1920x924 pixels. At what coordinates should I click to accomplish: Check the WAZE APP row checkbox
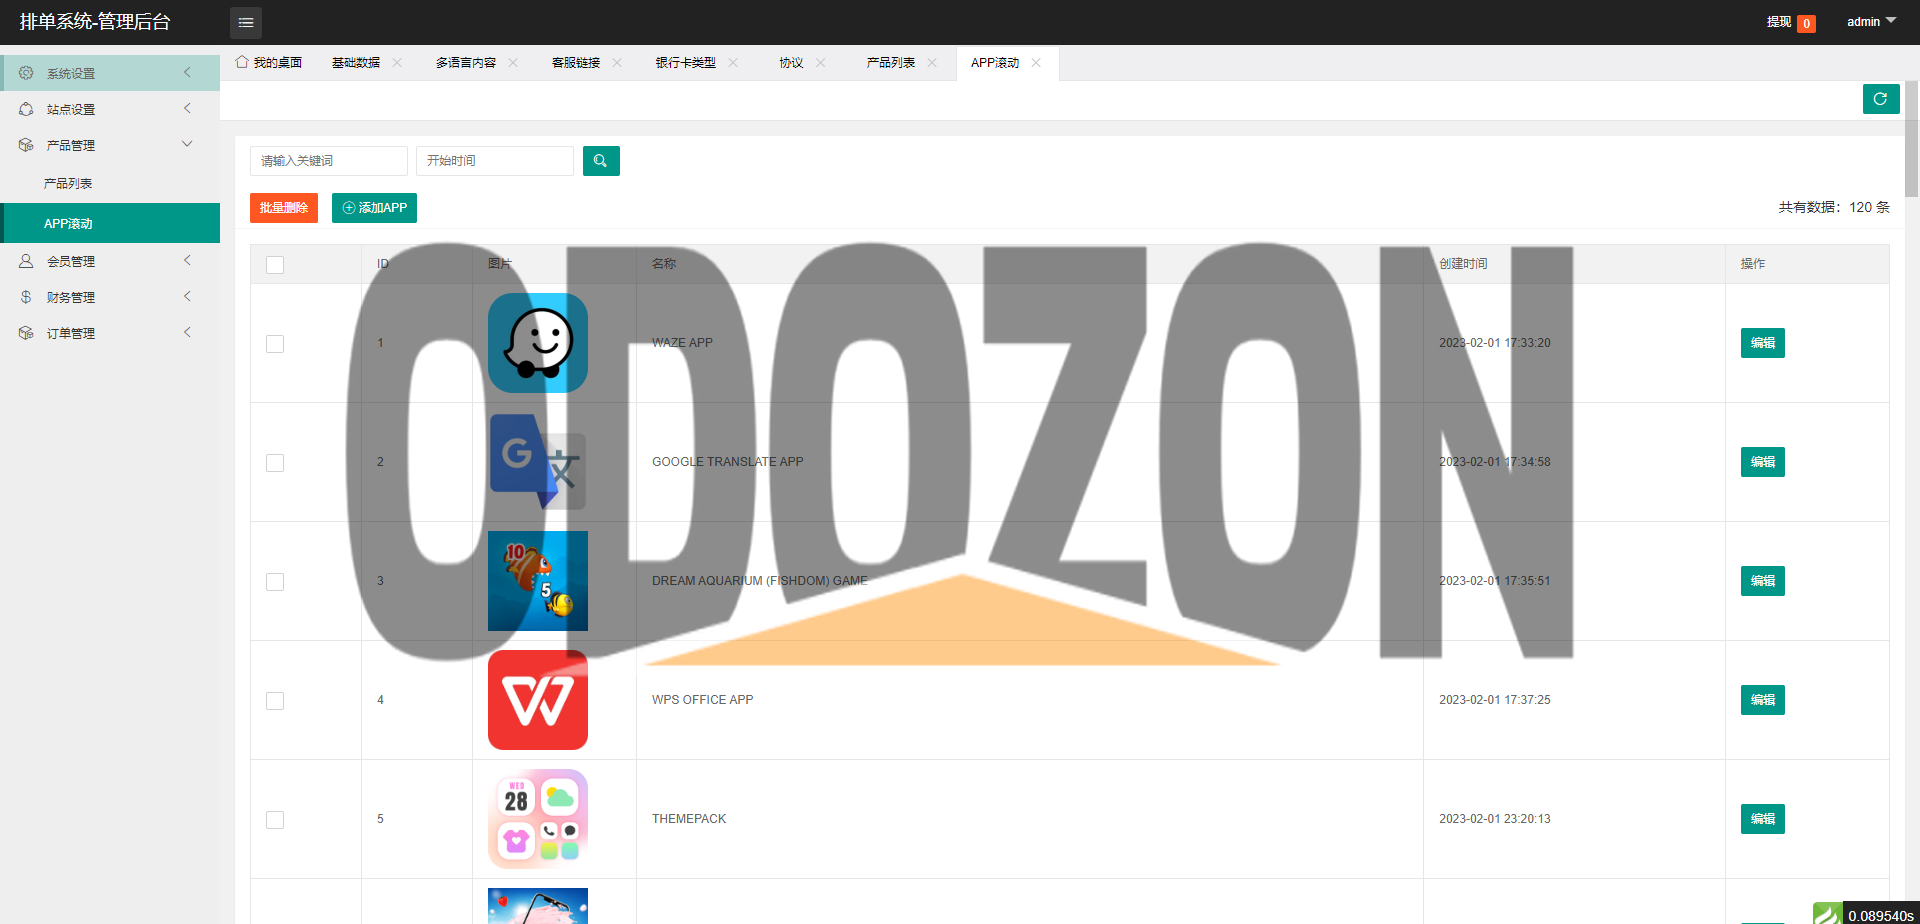(x=275, y=344)
